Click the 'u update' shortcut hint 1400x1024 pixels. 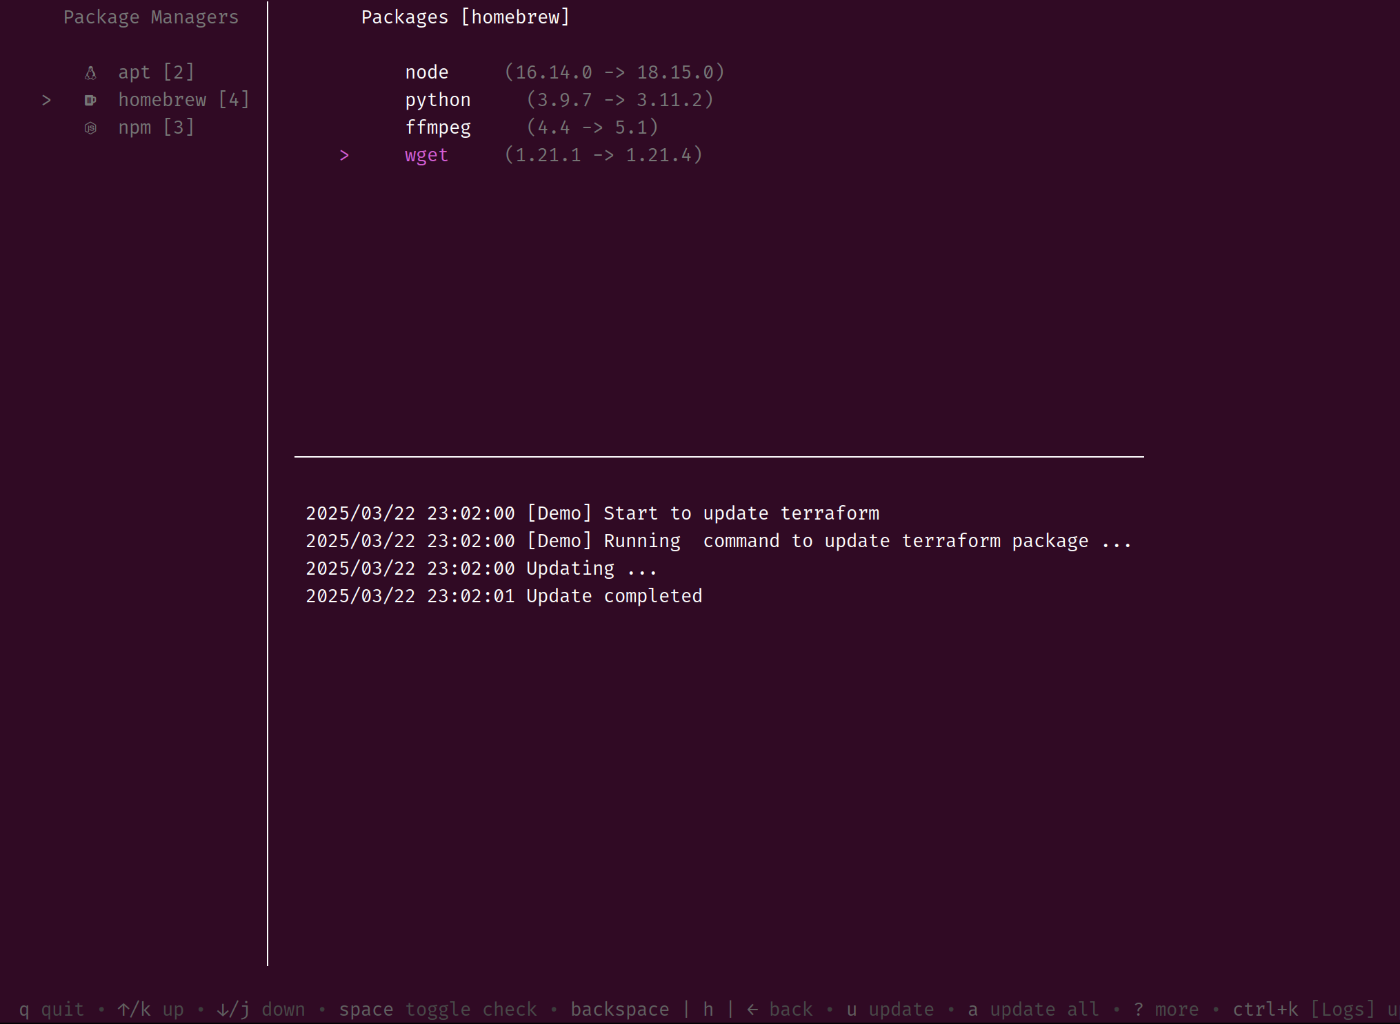point(890,1009)
